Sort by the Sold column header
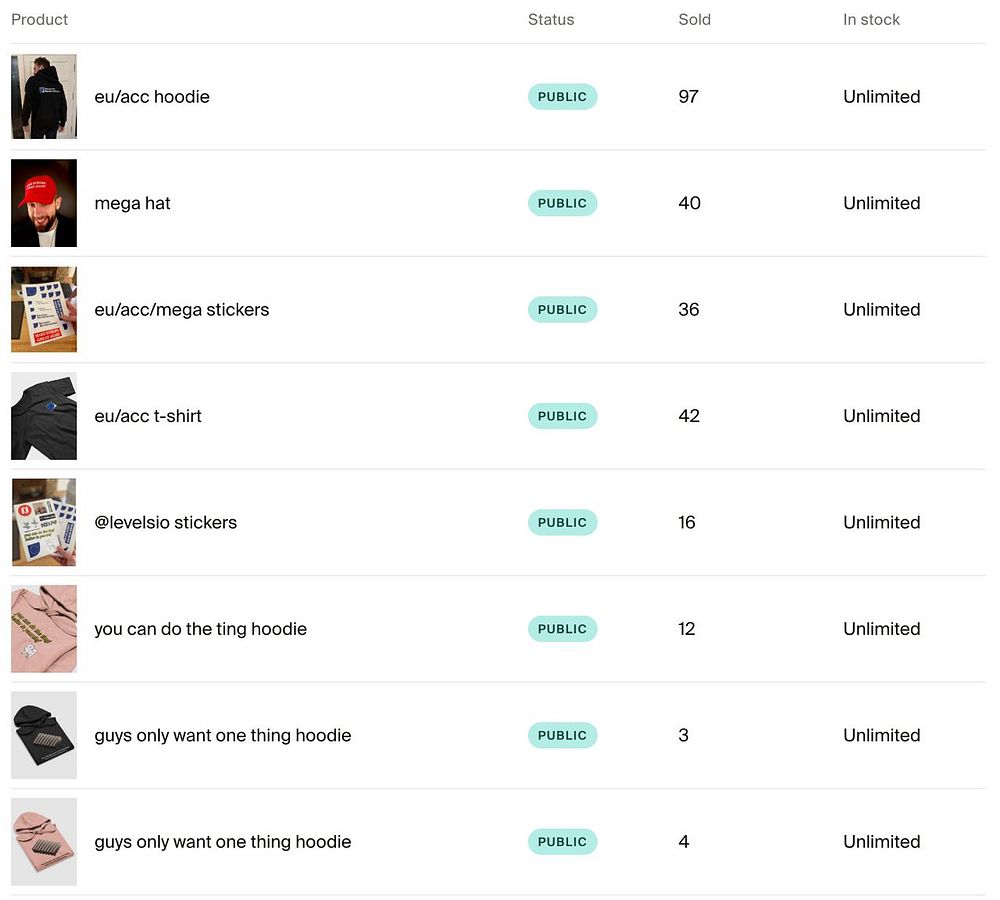The height and width of the screenshot is (900, 1000). pyautogui.click(x=694, y=19)
